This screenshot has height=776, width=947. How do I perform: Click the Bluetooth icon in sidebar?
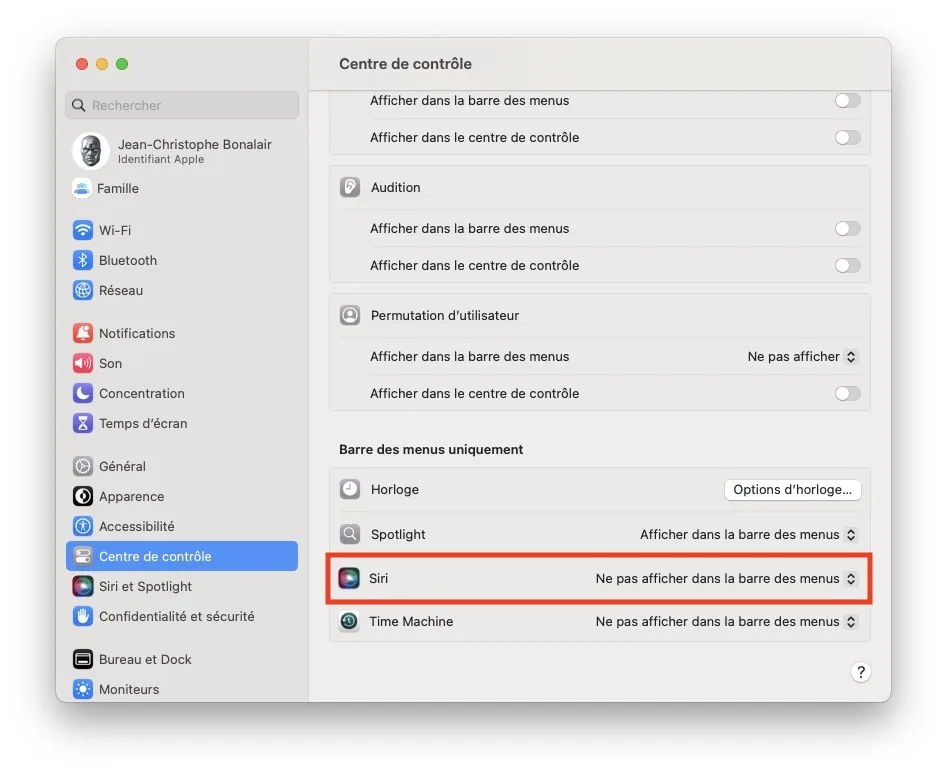pos(83,260)
